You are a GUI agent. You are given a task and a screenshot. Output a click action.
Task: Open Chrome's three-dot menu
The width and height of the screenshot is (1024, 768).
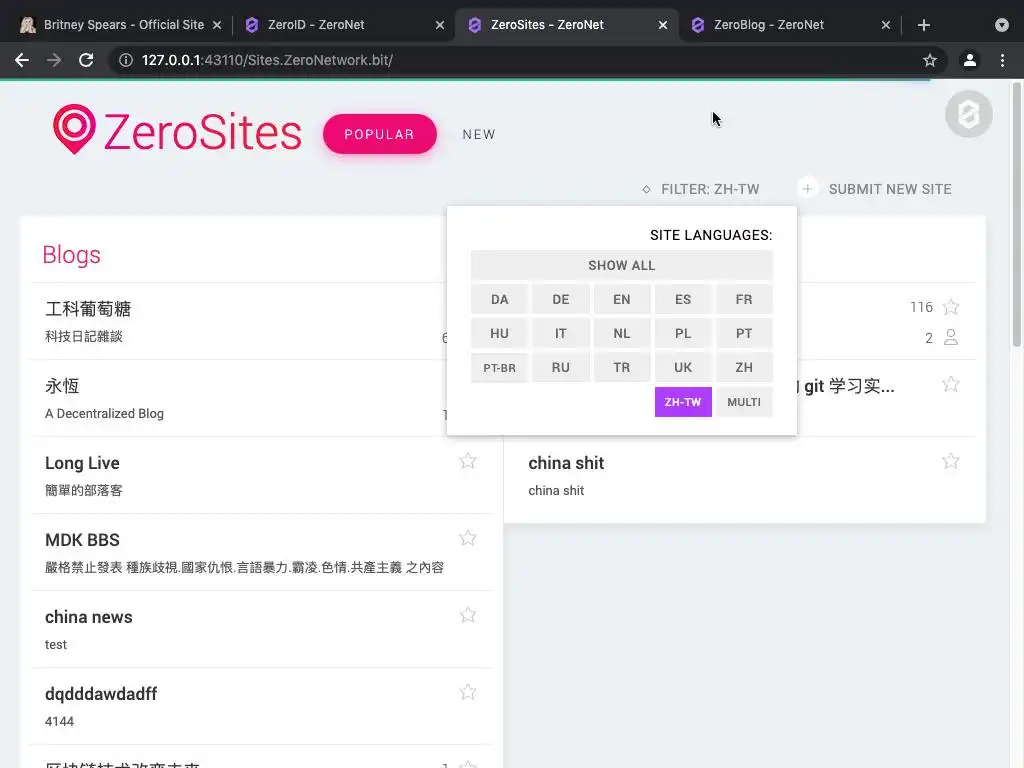pos(1002,60)
